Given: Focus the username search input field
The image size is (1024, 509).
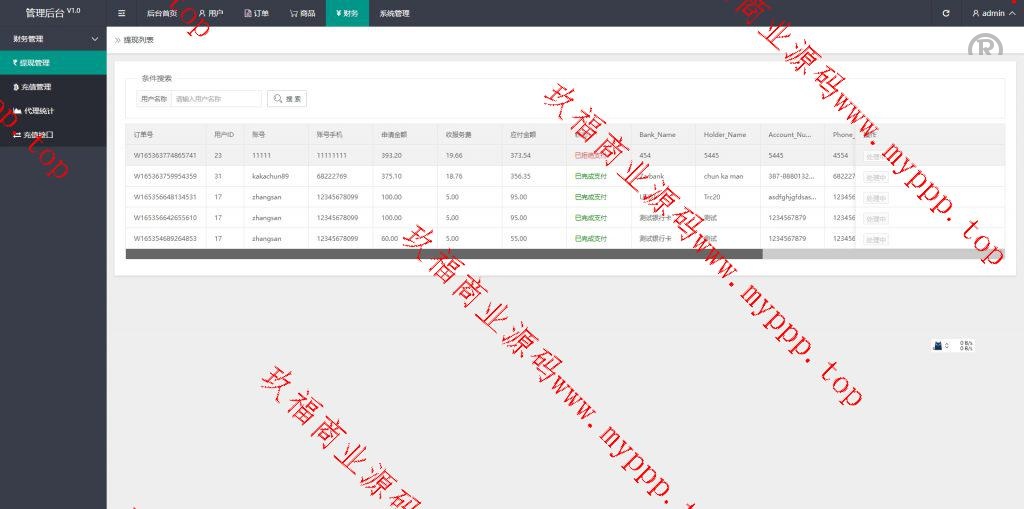Looking at the screenshot, I should 216,99.
